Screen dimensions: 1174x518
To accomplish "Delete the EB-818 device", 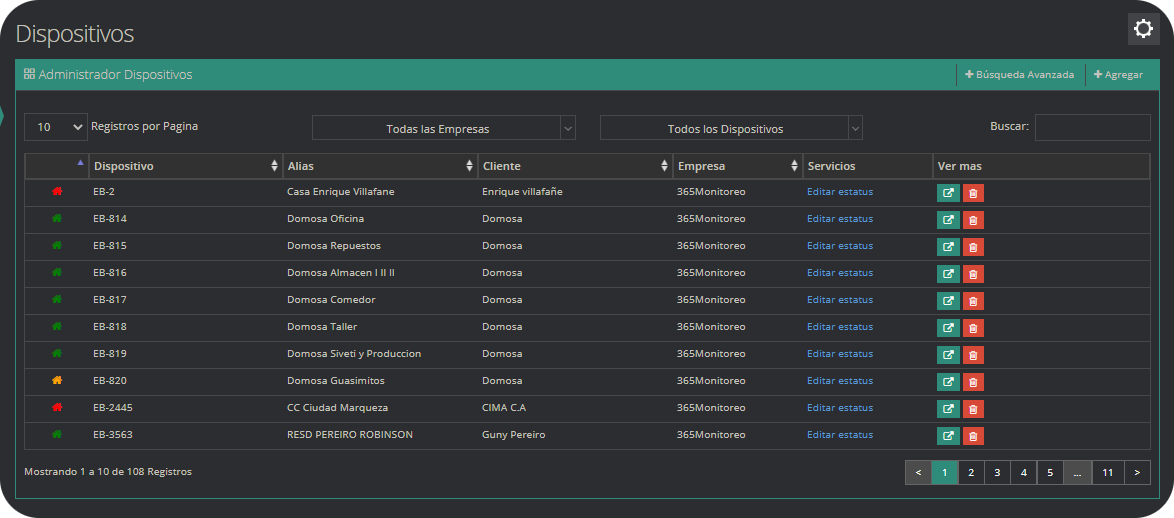I will click(973, 328).
